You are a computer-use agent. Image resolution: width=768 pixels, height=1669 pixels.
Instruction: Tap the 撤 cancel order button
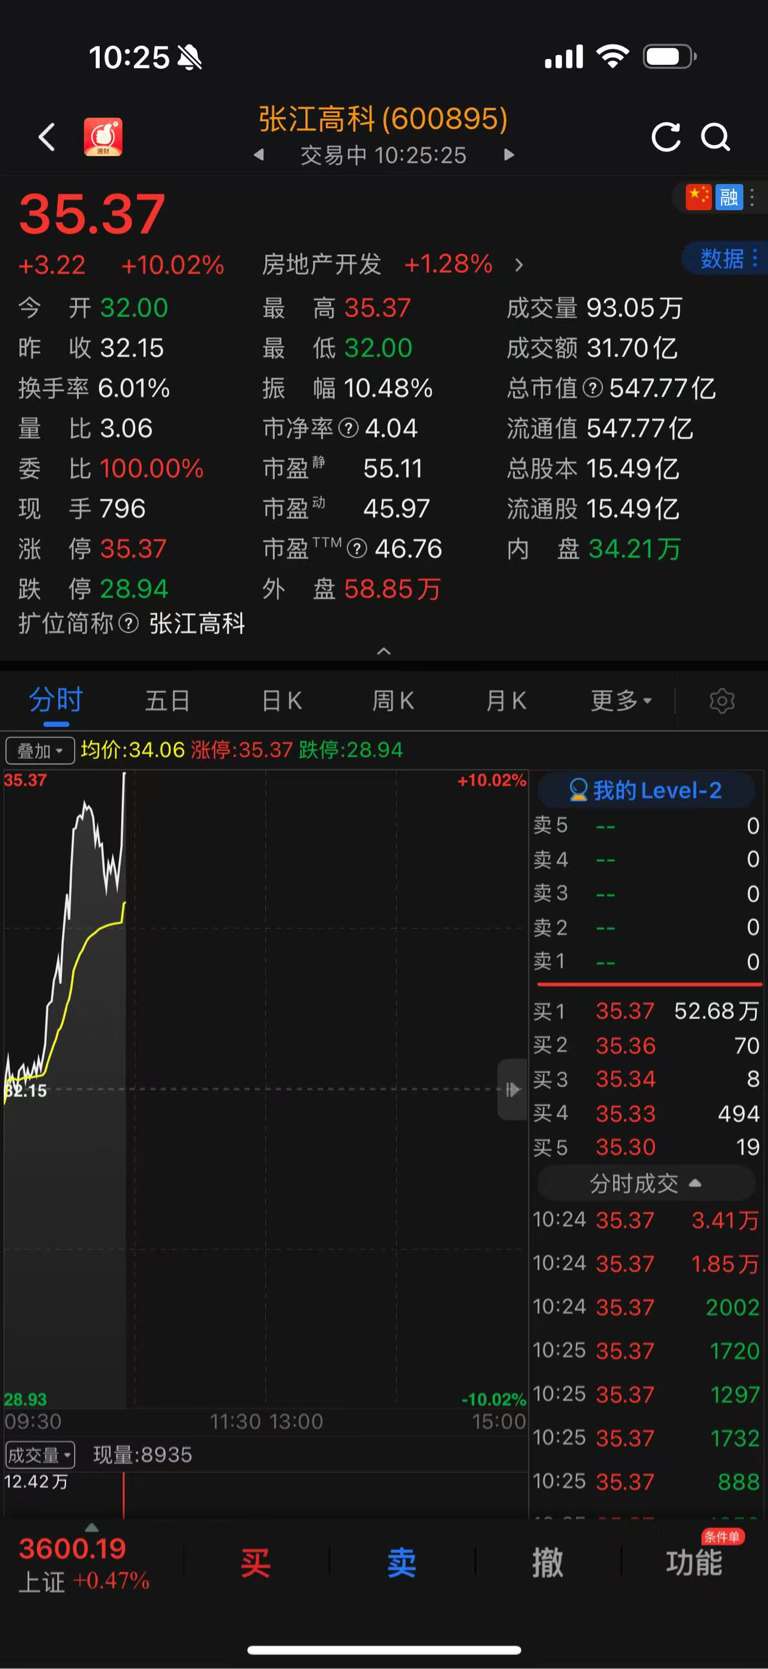click(x=548, y=1562)
